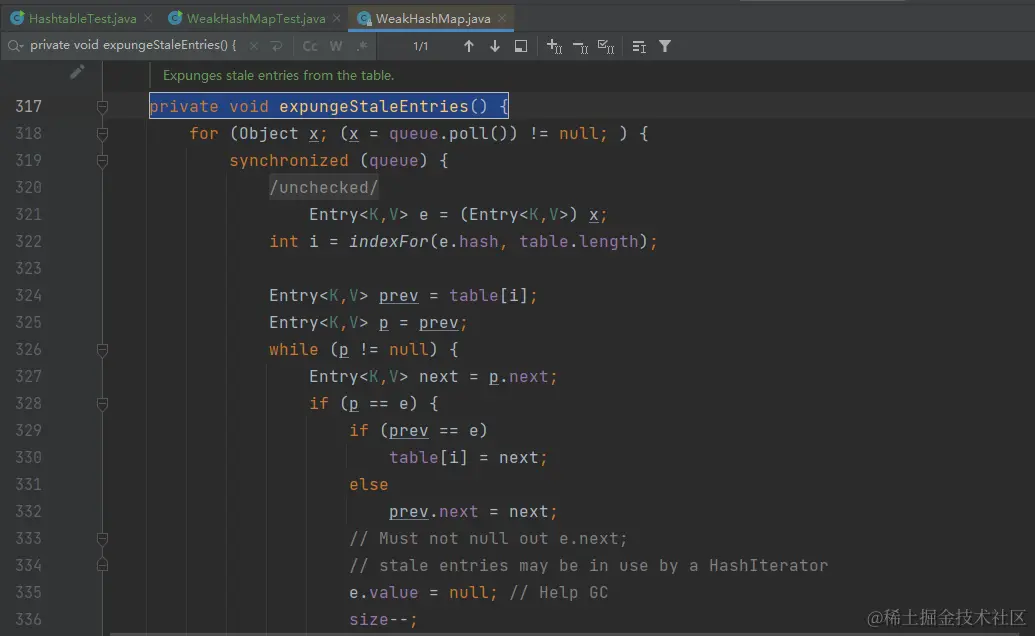Go to previous occurrence arrow

click(x=469, y=46)
